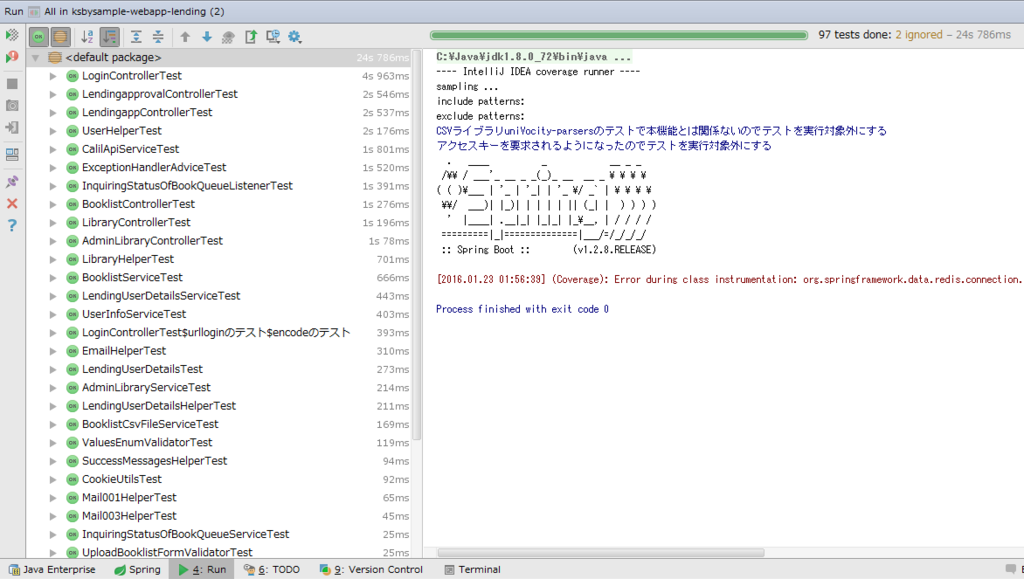Click Collapse All icon in test toolbar
The width and height of the screenshot is (1024, 579).
(158, 37)
